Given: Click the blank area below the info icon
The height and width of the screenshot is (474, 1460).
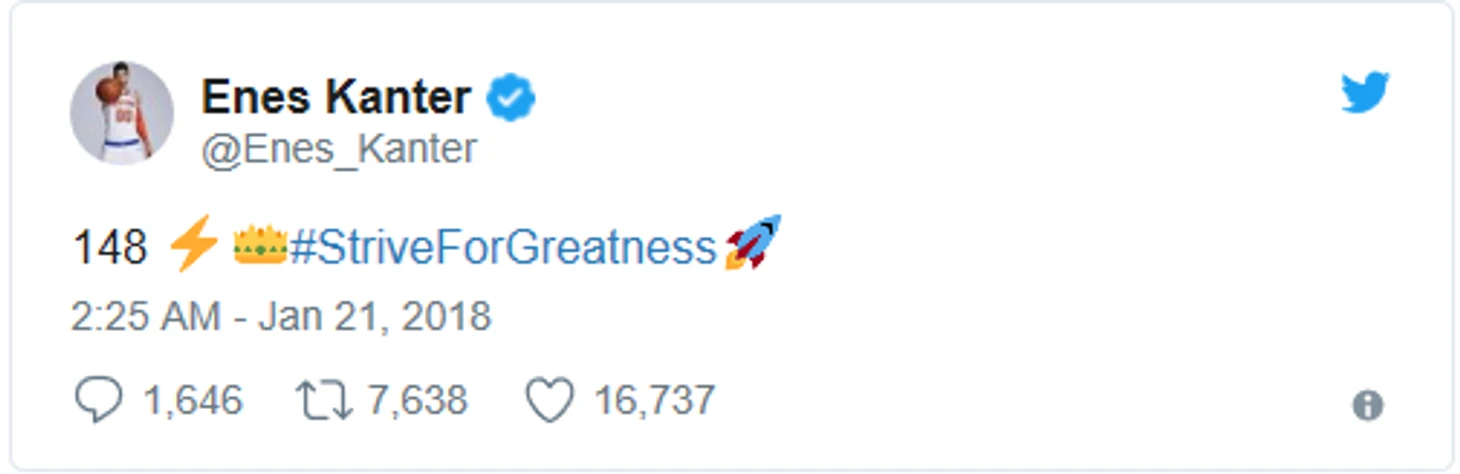Looking at the screenshot, I should coord(1367,445).
